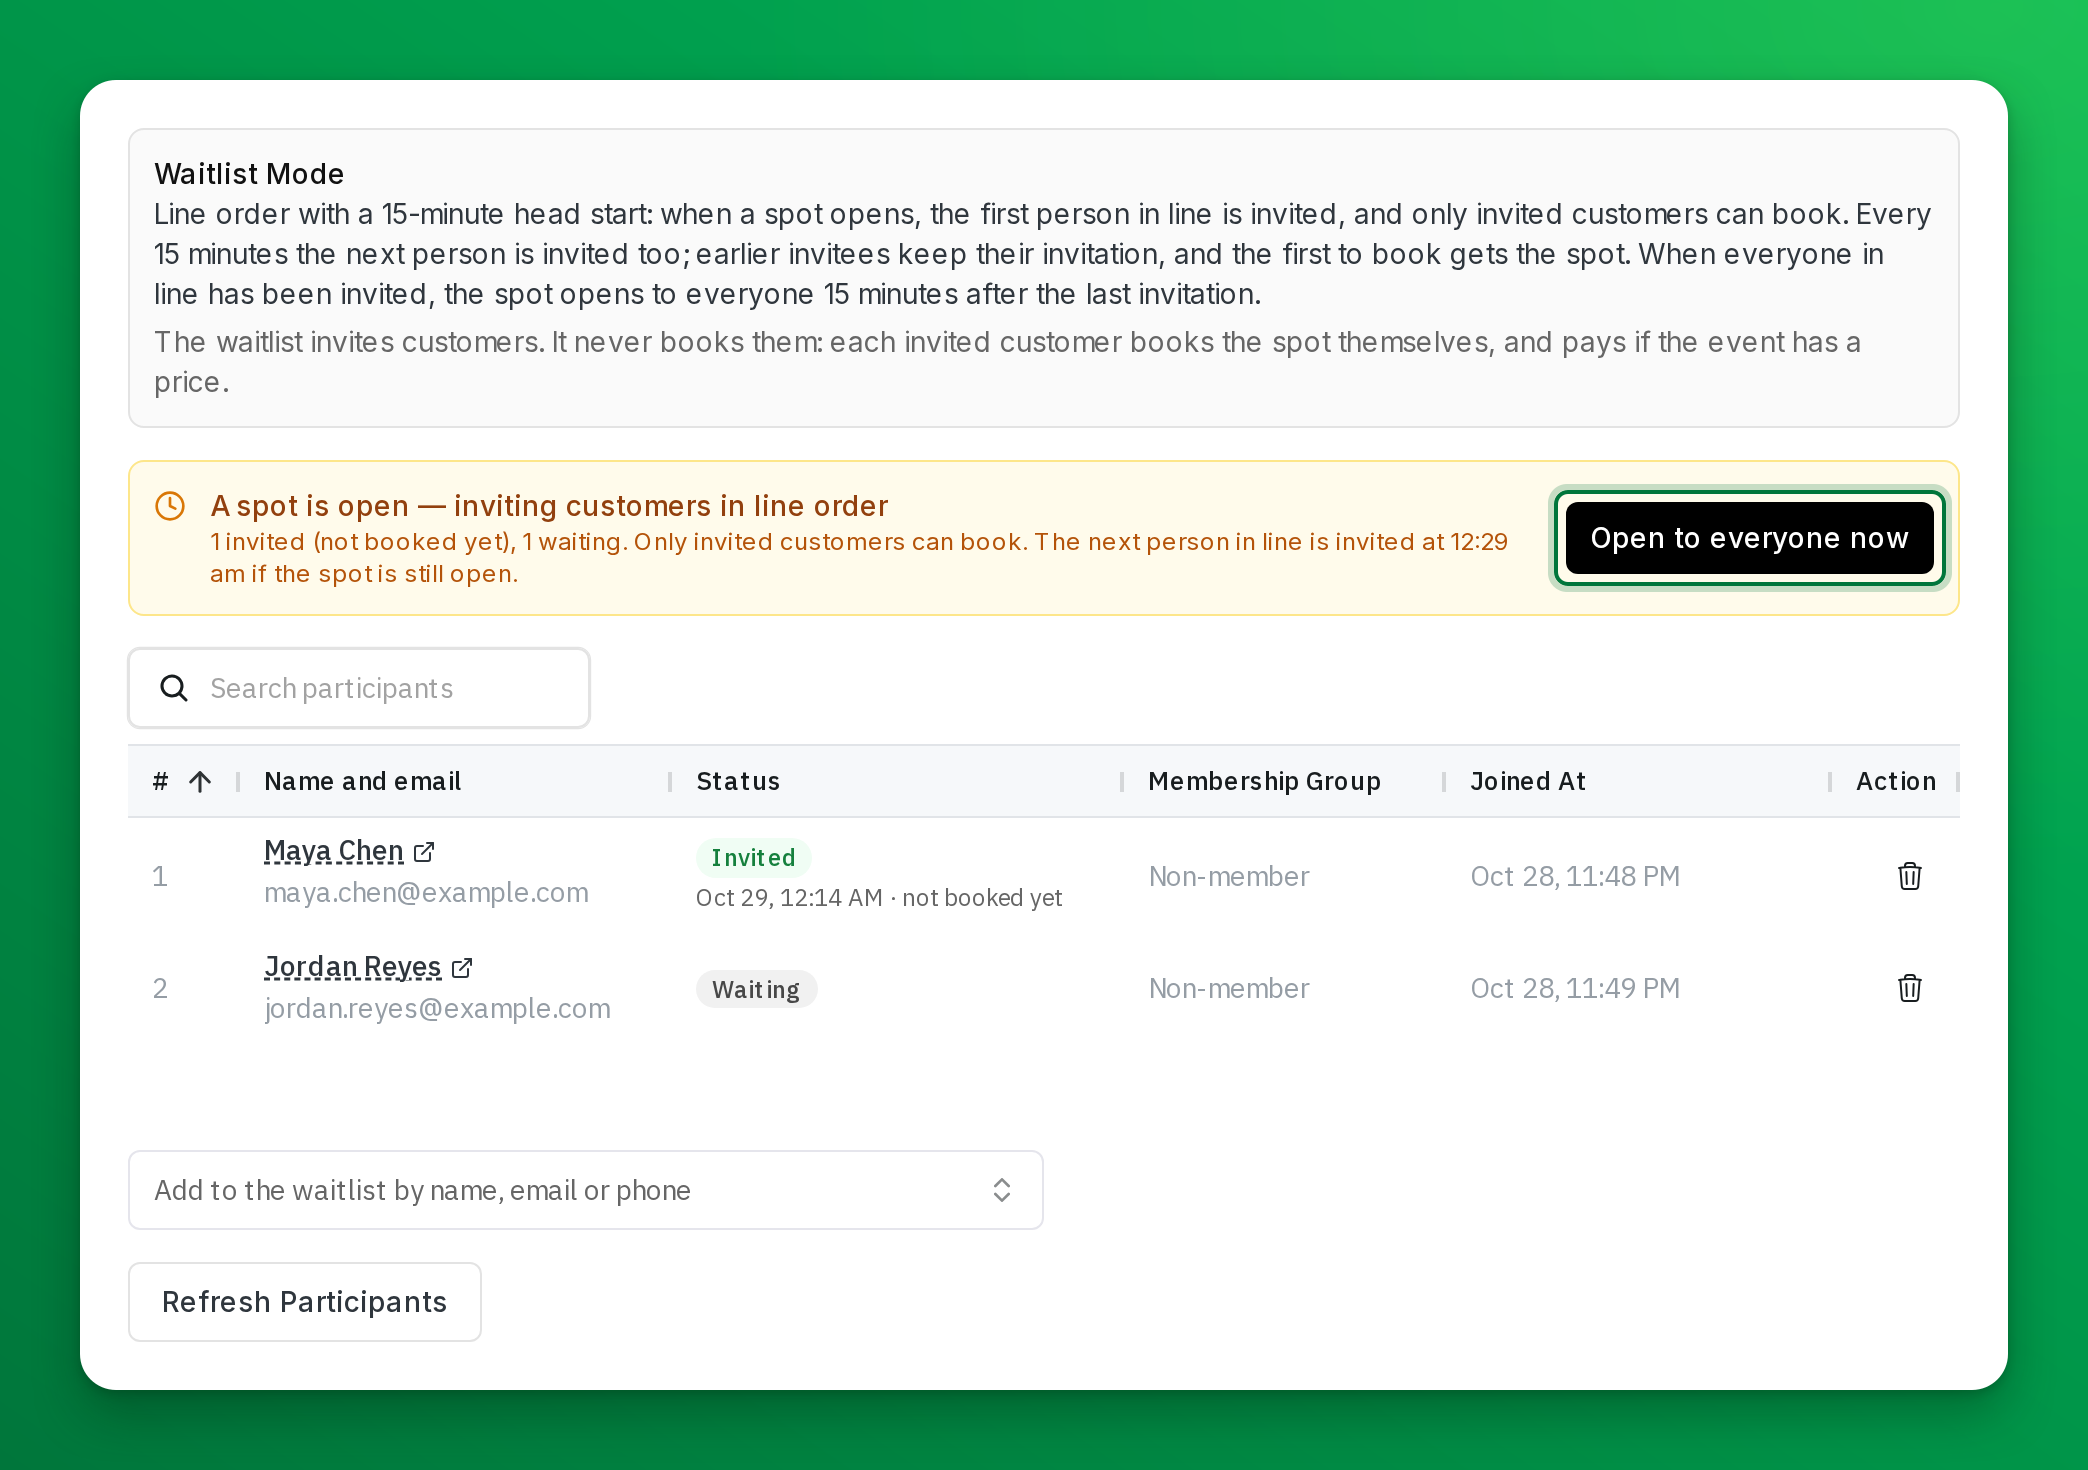Click the sort arrow beside the # column
2088x1470 pixels.
coord(200,782)
